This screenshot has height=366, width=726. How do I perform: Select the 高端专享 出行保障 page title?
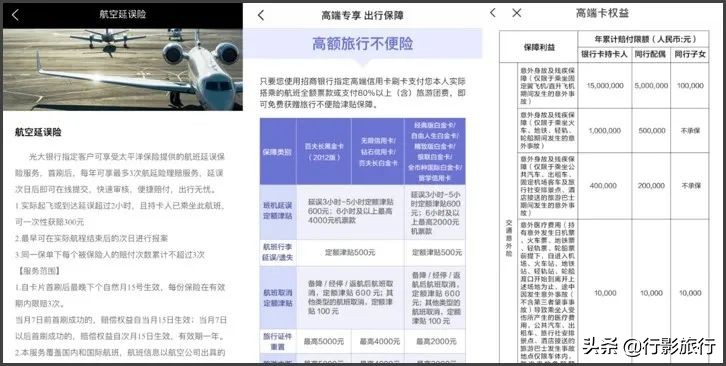(x=363, y=15)
